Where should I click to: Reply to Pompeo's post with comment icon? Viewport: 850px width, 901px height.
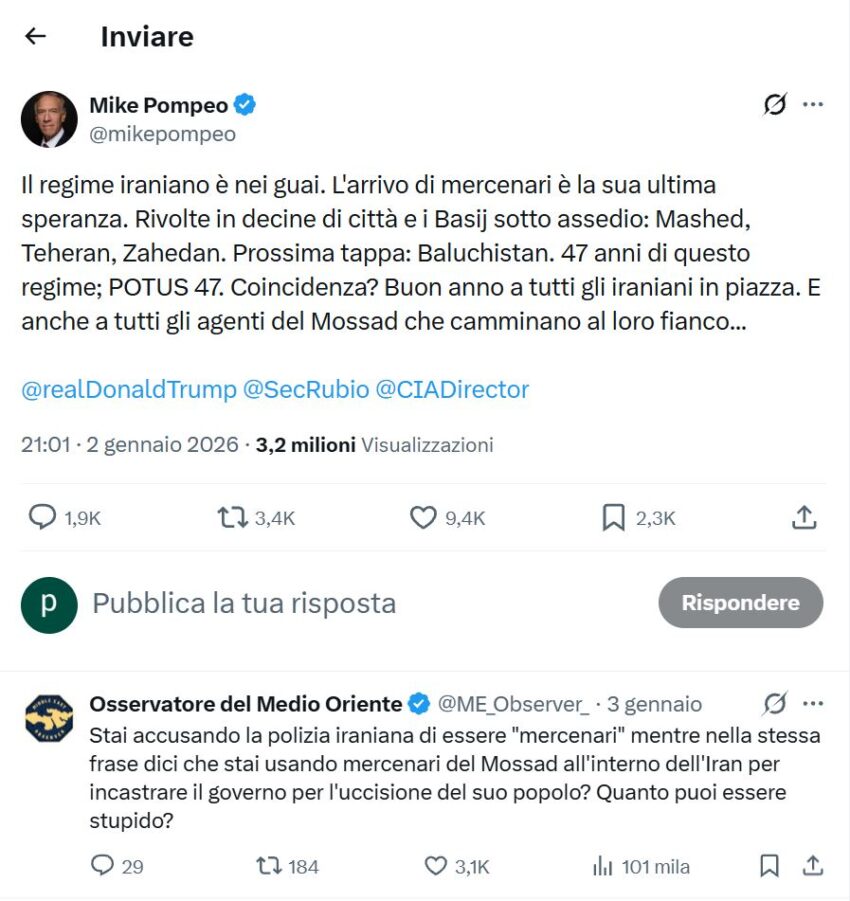point(43,517)
